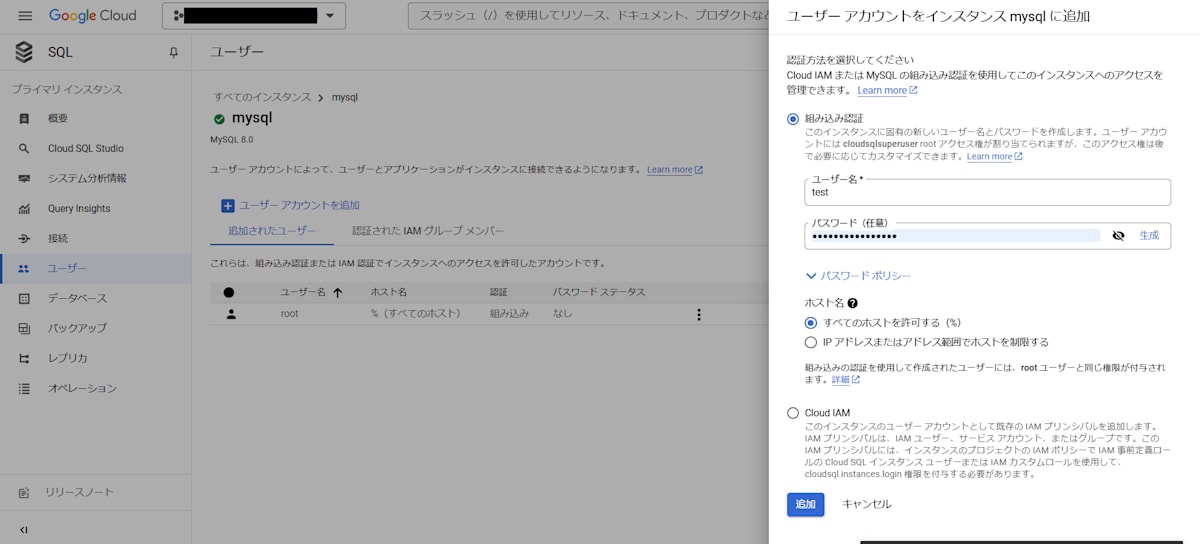
Task: Open the 詳細 link about root privileges
Action: [846, 380]
